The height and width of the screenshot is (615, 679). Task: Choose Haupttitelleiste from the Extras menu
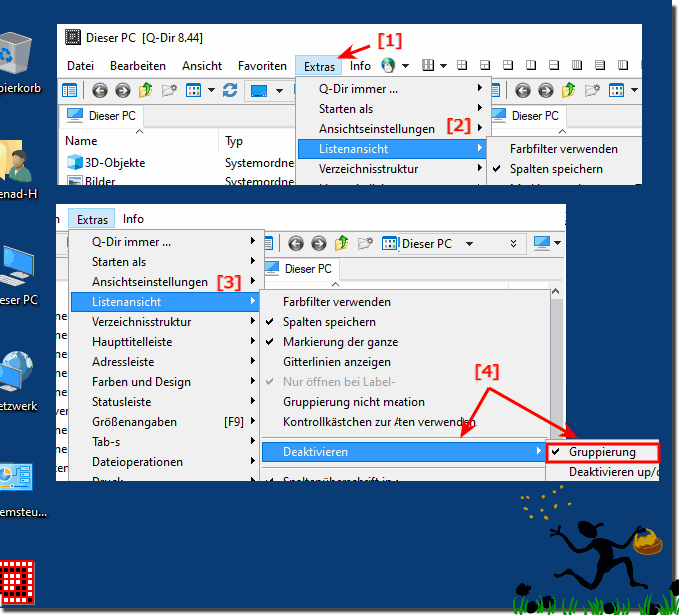165,342
